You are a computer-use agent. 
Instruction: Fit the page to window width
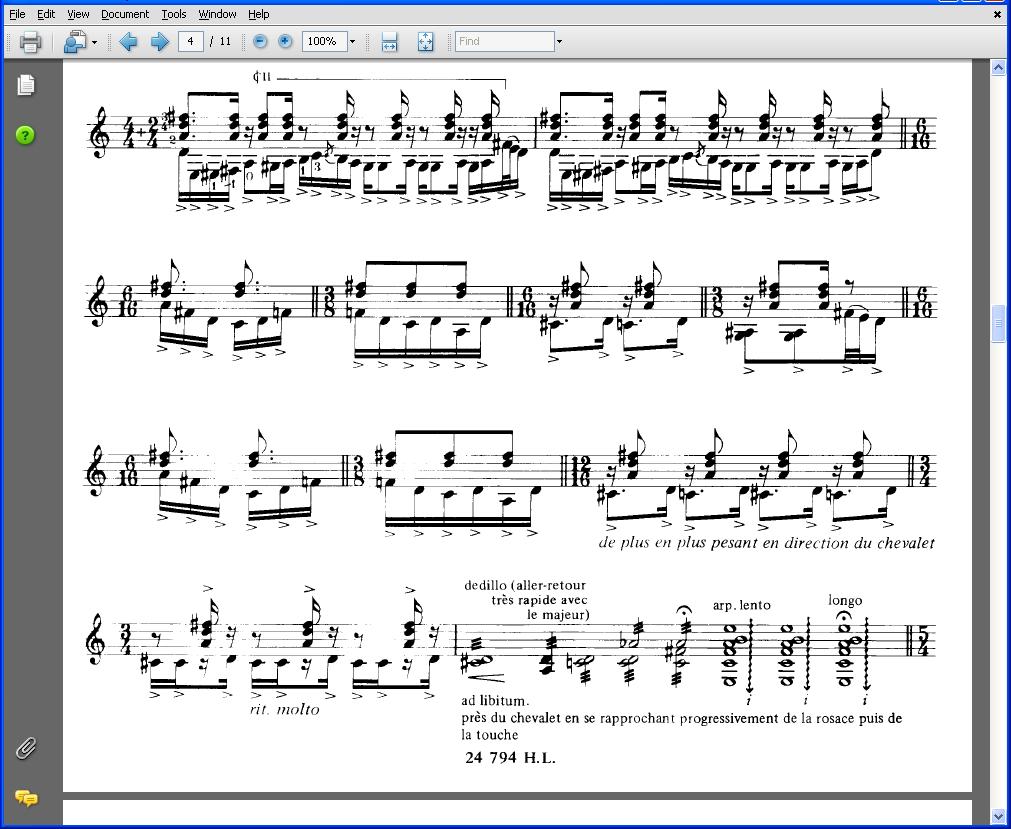click(x=389, y=42)
